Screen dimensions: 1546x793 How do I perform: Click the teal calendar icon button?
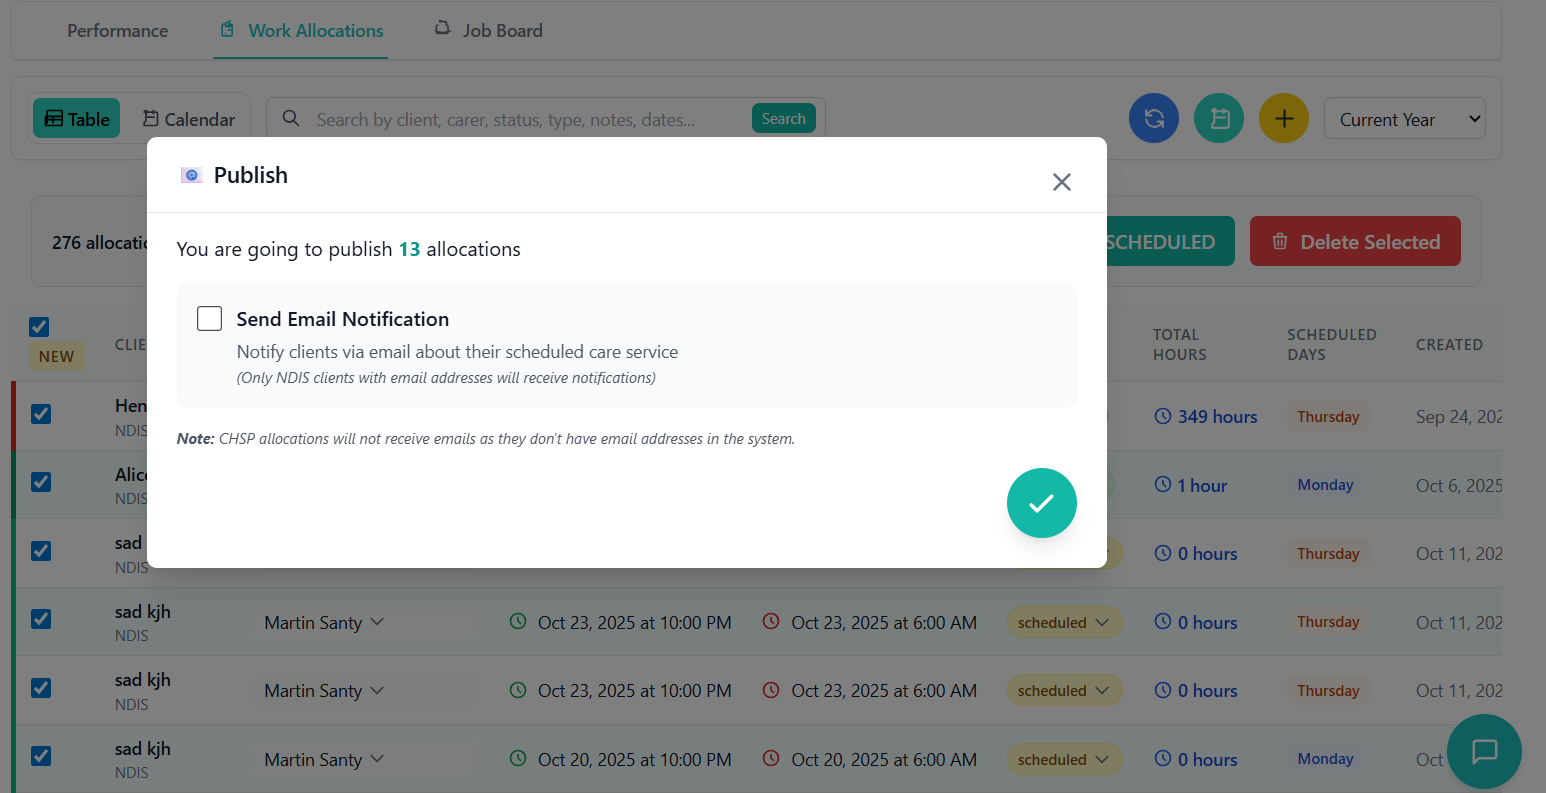[1219, 119]
